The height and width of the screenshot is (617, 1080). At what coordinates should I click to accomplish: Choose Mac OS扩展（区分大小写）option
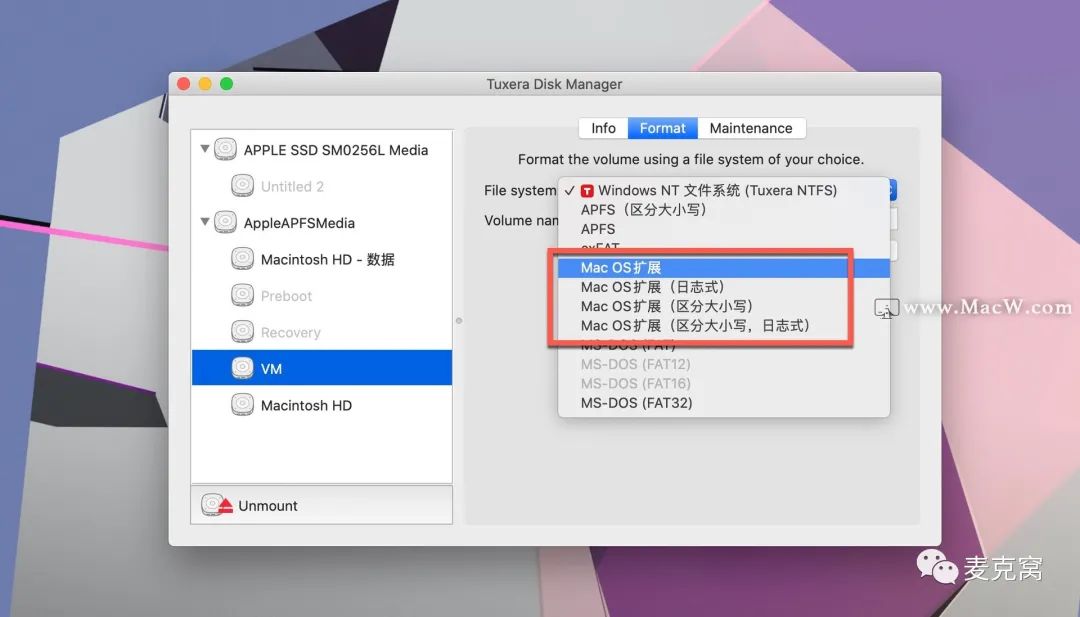[x=724, y=306]
